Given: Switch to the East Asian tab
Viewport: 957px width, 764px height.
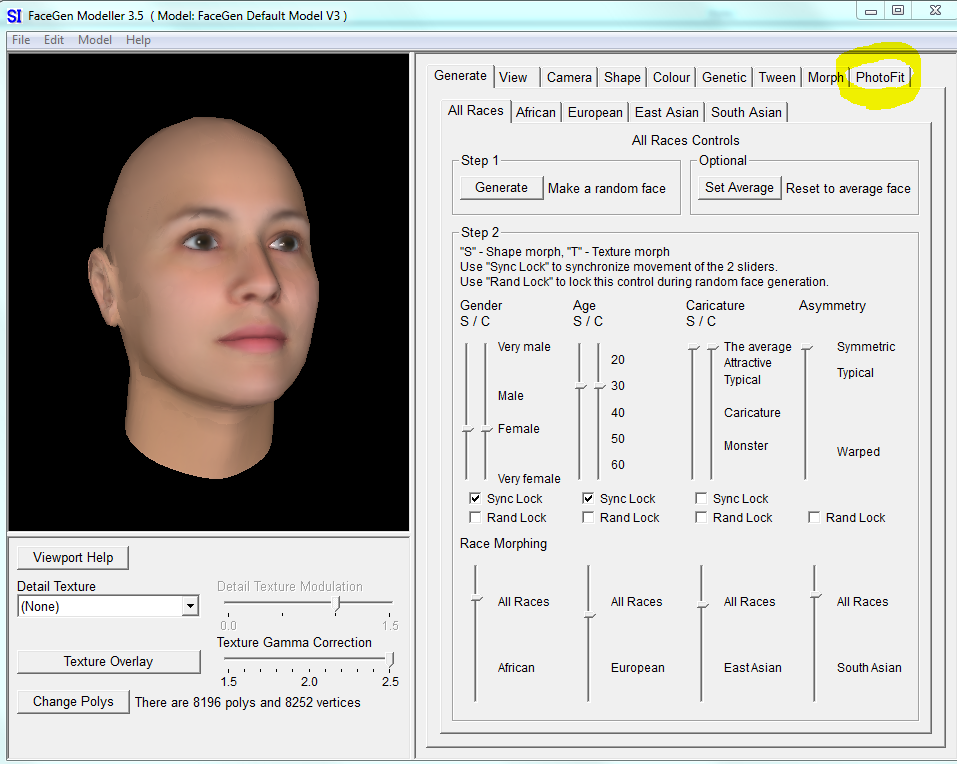Looking at the screenshot, I should pos(666,112).
